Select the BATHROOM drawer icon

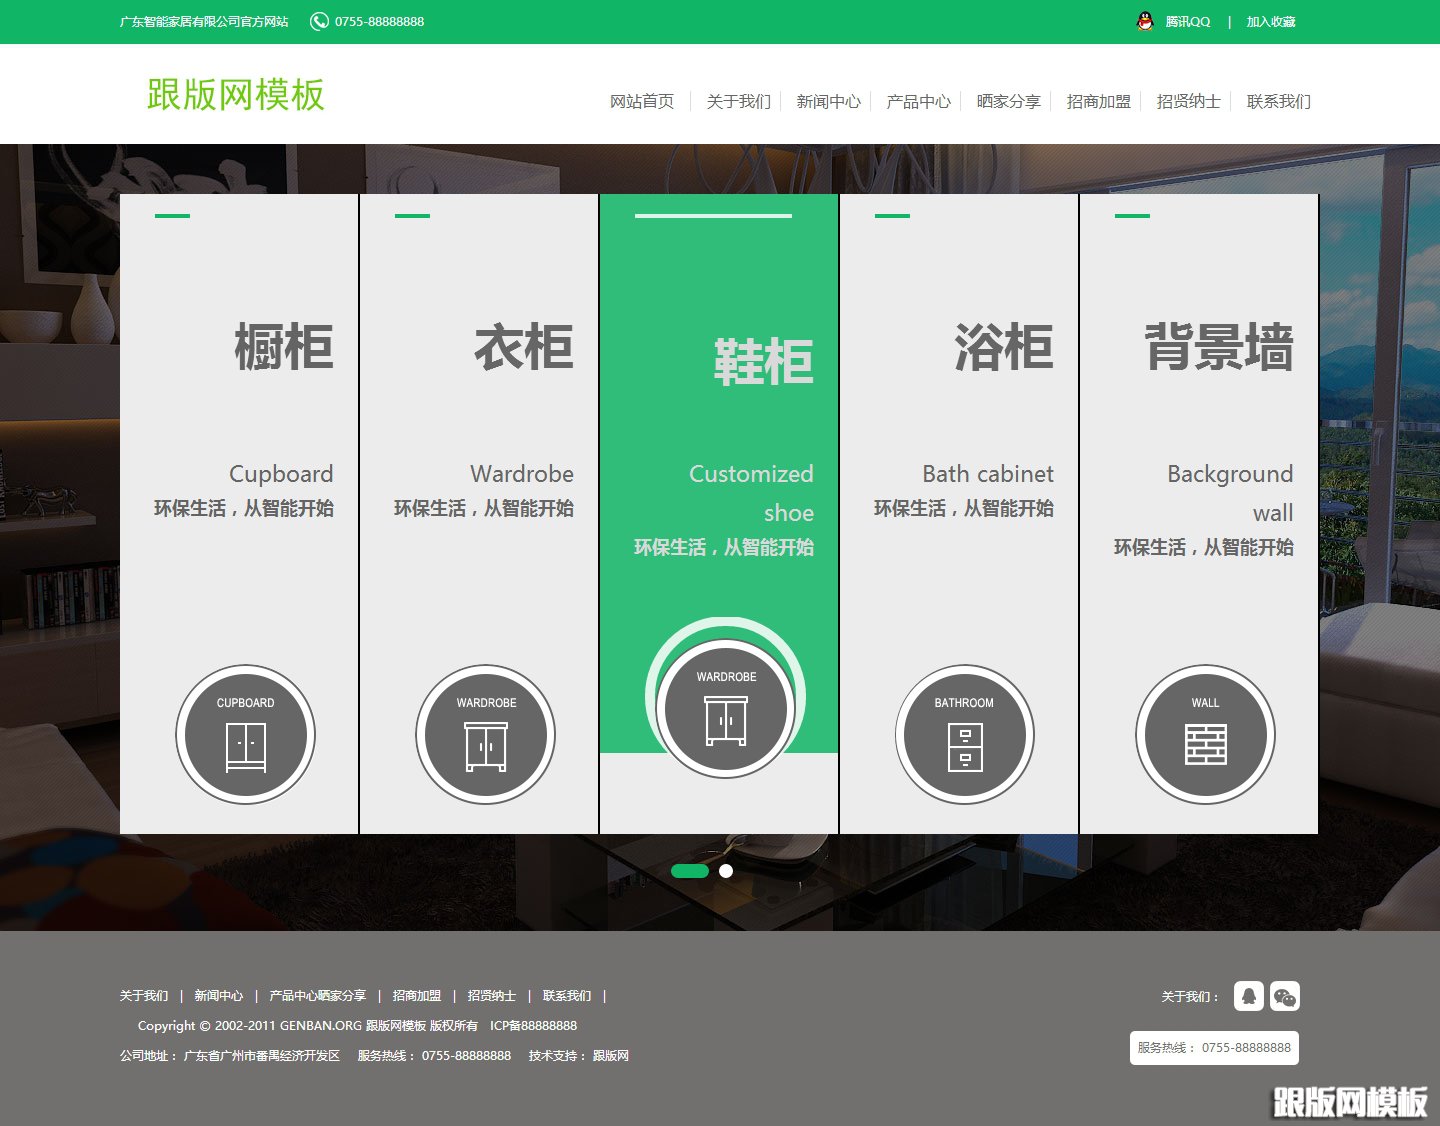964,734
